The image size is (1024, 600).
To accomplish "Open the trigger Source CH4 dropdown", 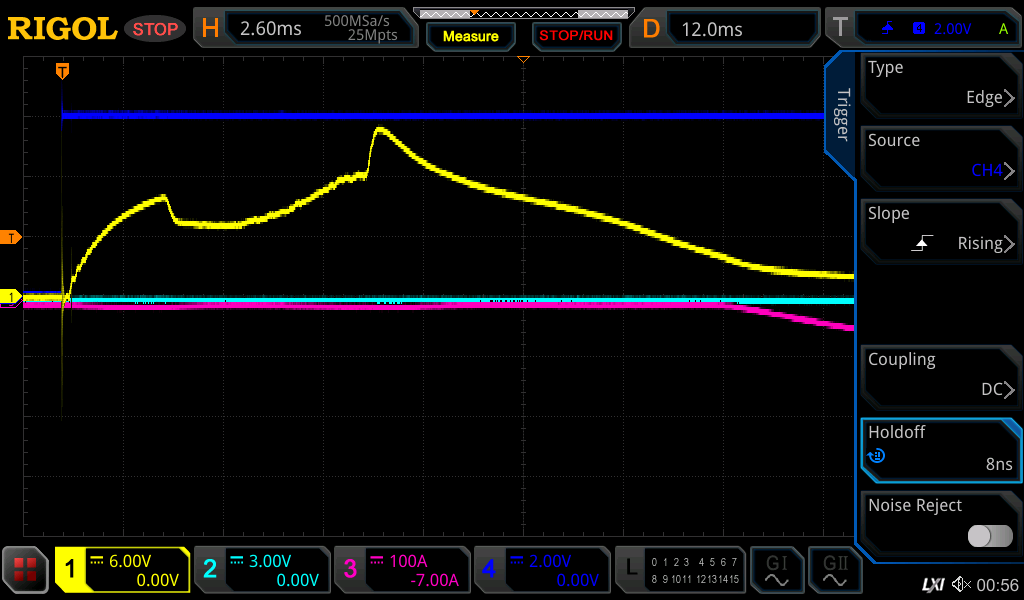I will (x=940, y=157).
